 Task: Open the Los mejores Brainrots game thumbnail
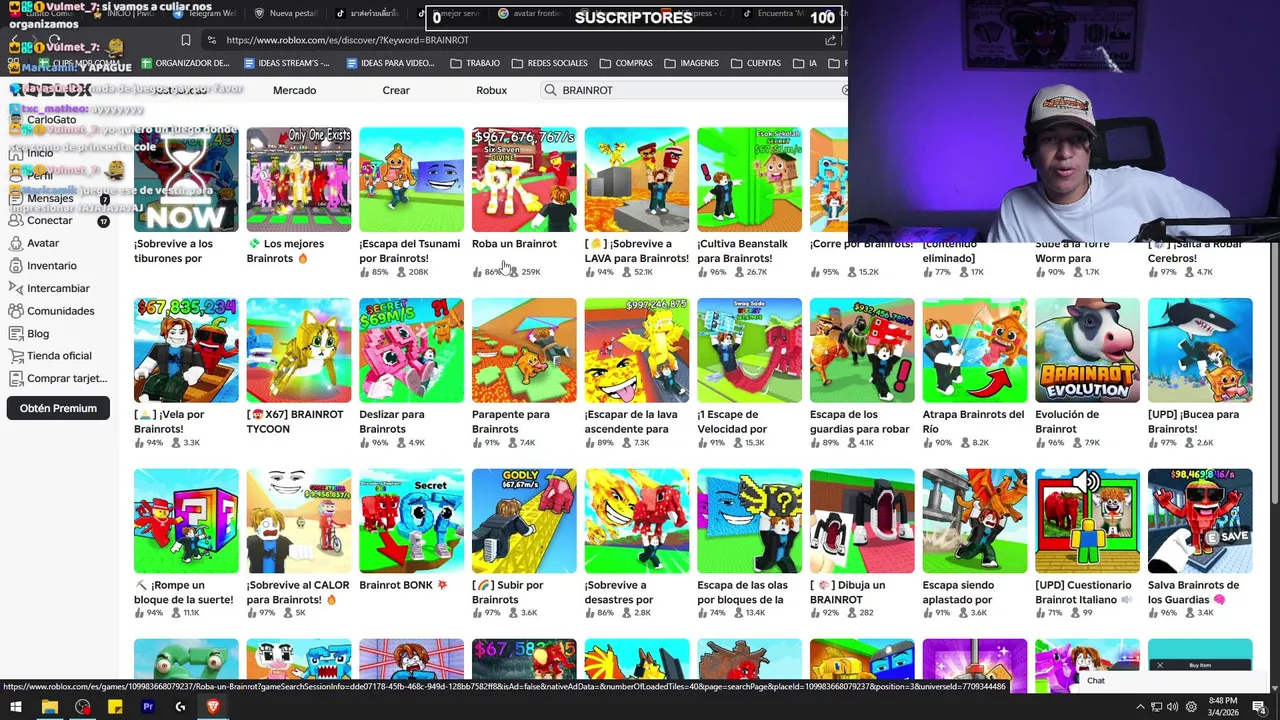coord(299,180)
